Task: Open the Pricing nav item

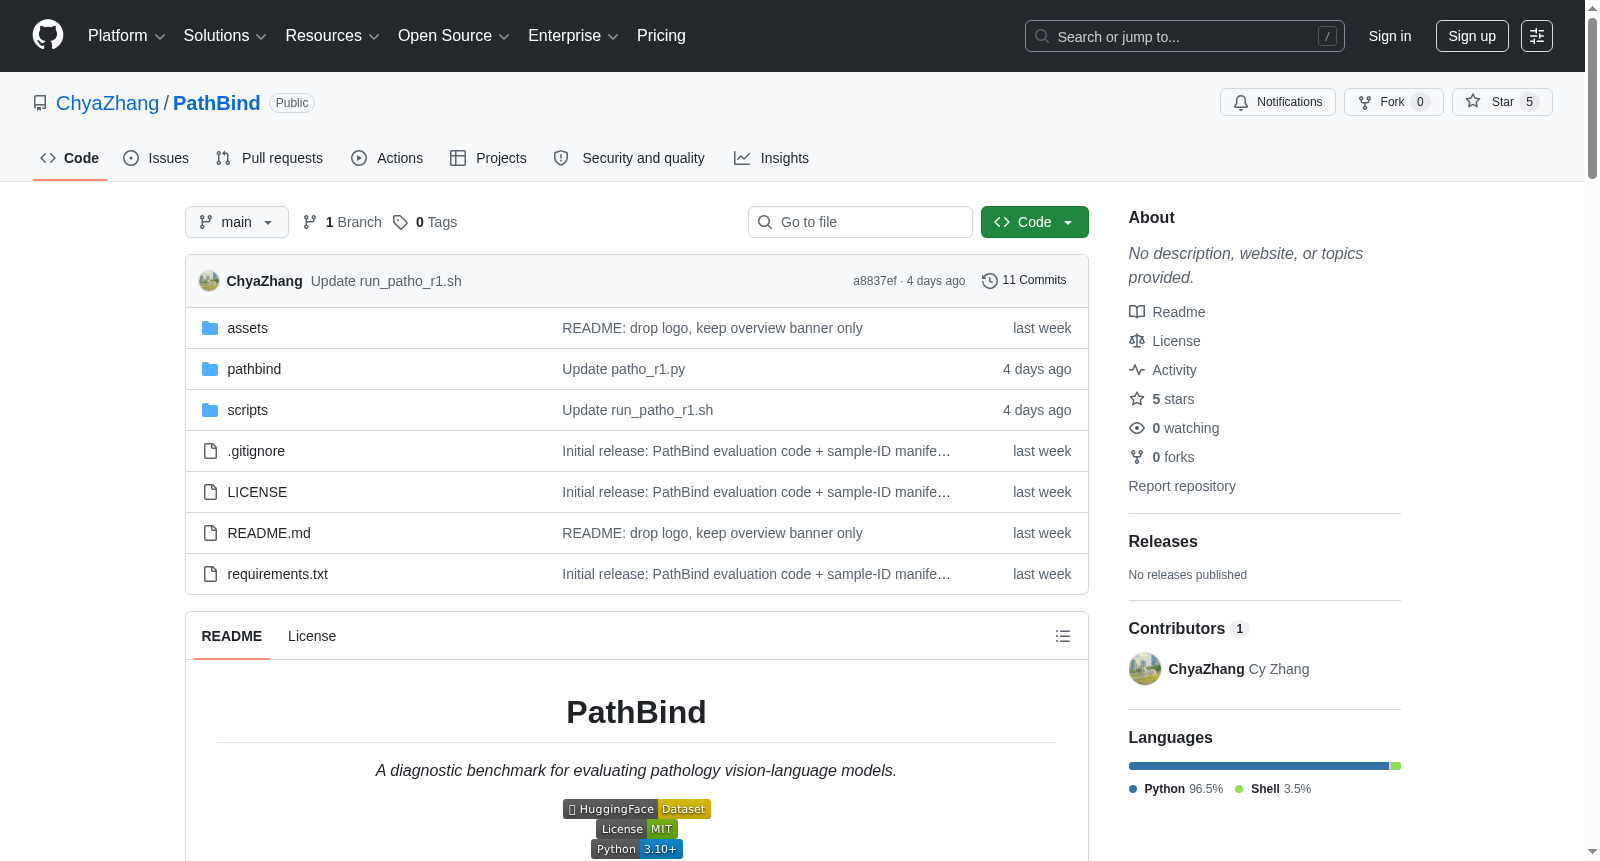Action: coord(661,36)
